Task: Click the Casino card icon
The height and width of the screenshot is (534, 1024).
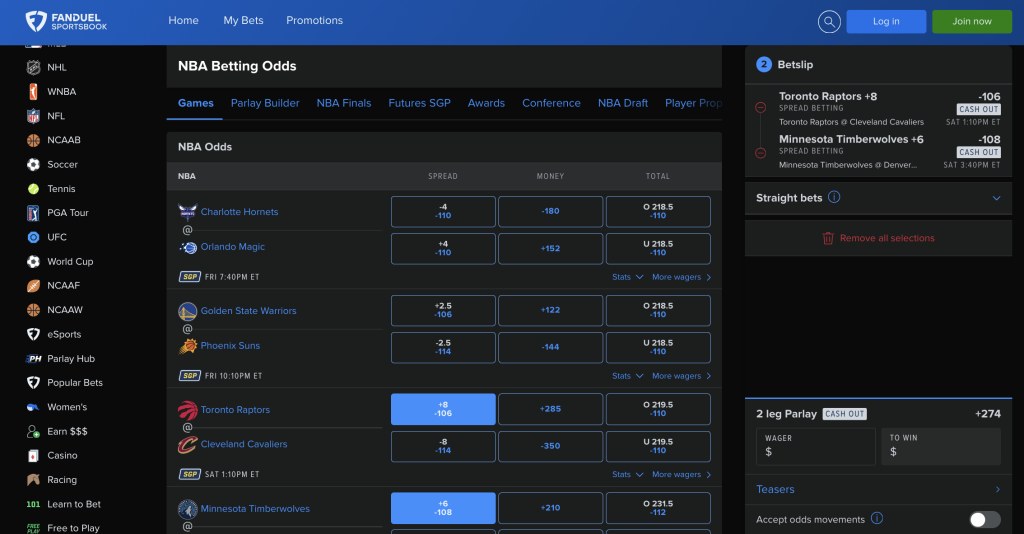Action: pyautogui.click(x=33, y=456)
